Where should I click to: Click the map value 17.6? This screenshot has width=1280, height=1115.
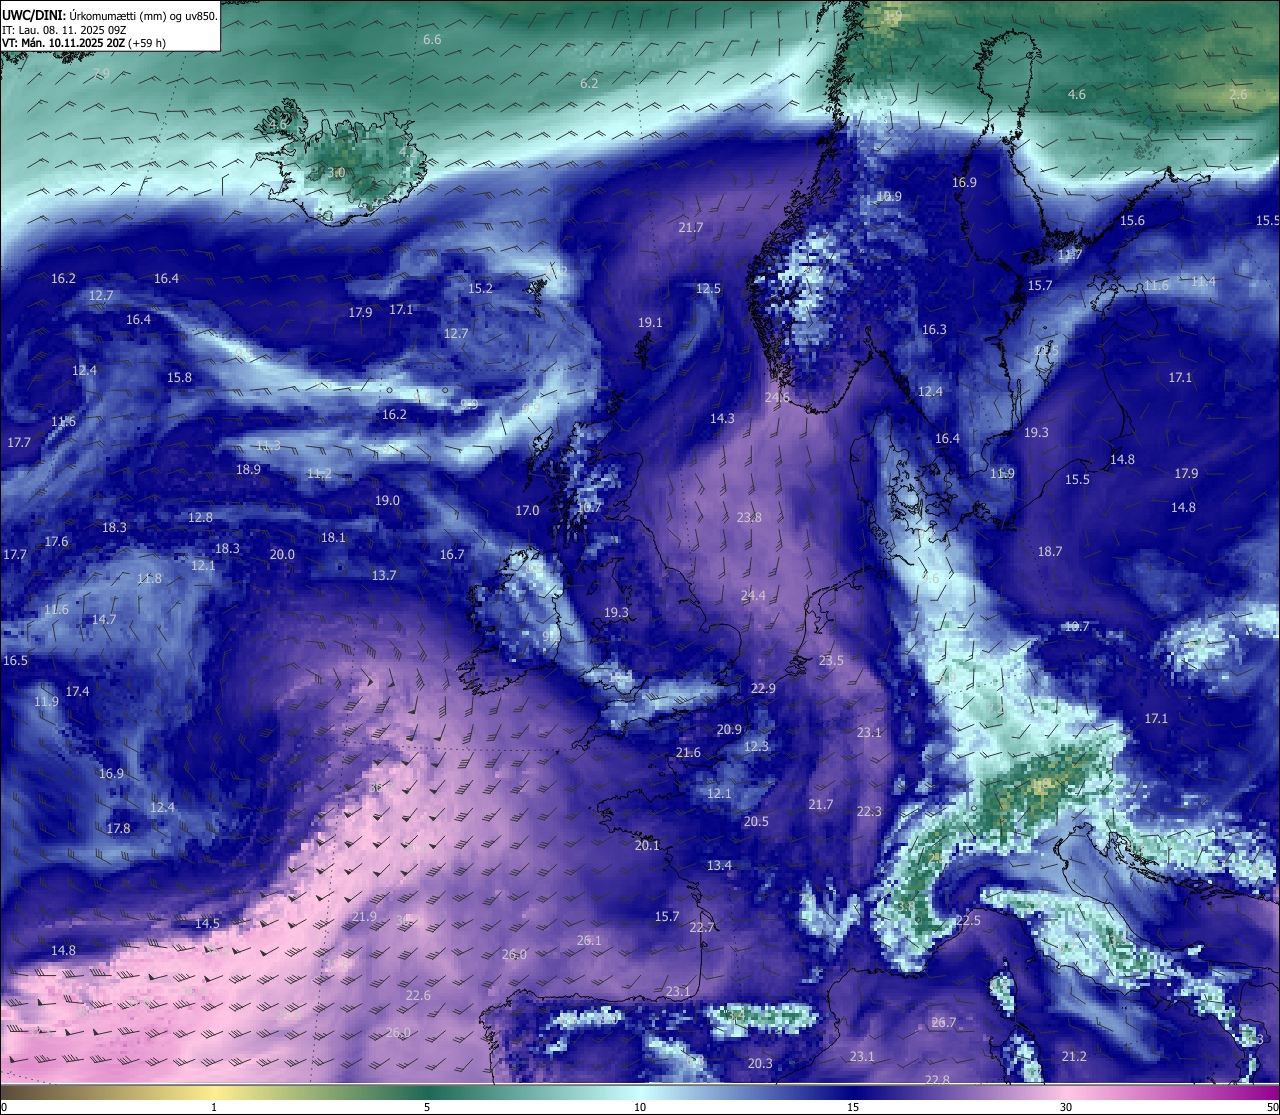pos(56,542)
